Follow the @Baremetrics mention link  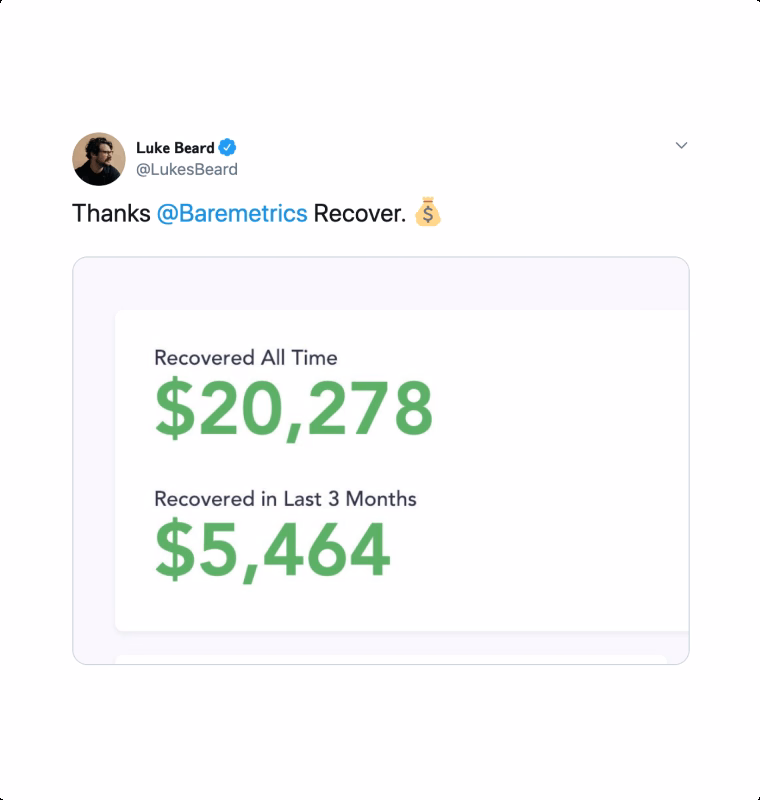(x=232, y=214)
